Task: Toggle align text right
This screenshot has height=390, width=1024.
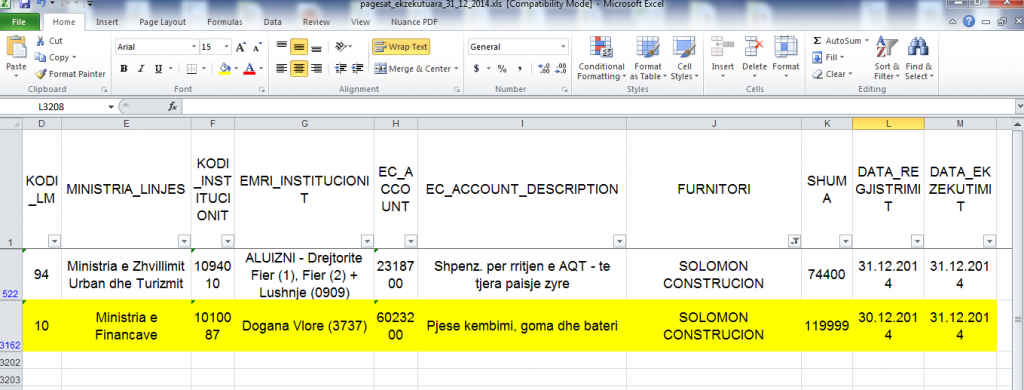Action: pos(316,69)
